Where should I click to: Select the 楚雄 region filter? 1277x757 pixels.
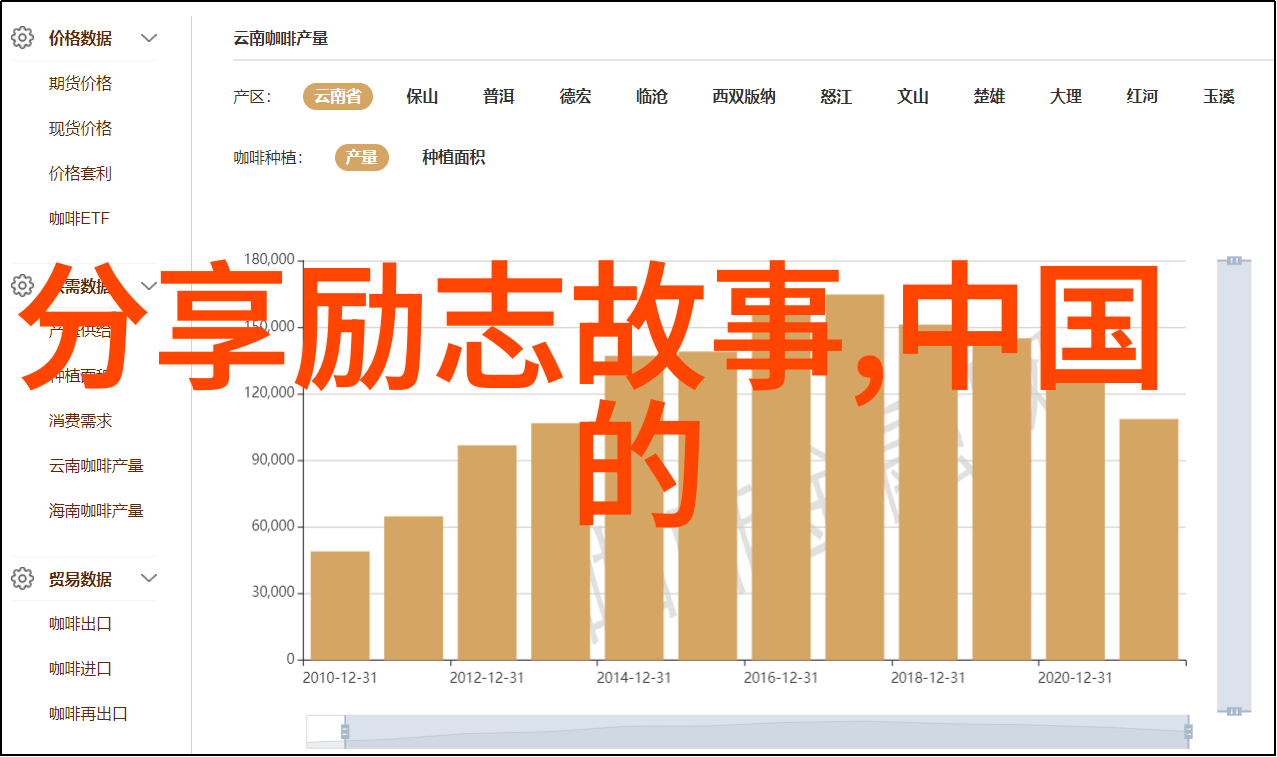pyautogui.click(x=990, y=97)
